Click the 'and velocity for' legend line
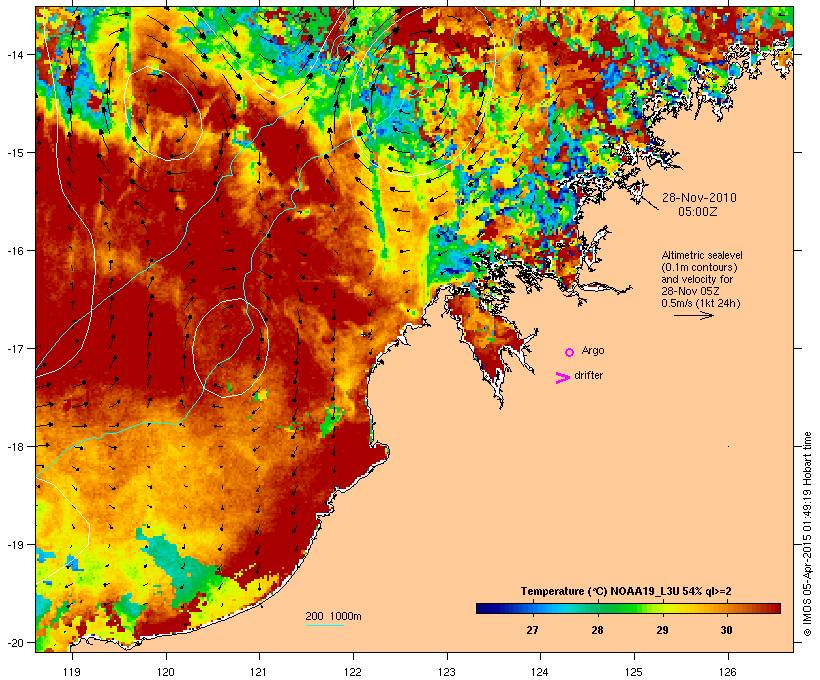The width and height of the screenshot is (820, 680). [x=697, y=279]
